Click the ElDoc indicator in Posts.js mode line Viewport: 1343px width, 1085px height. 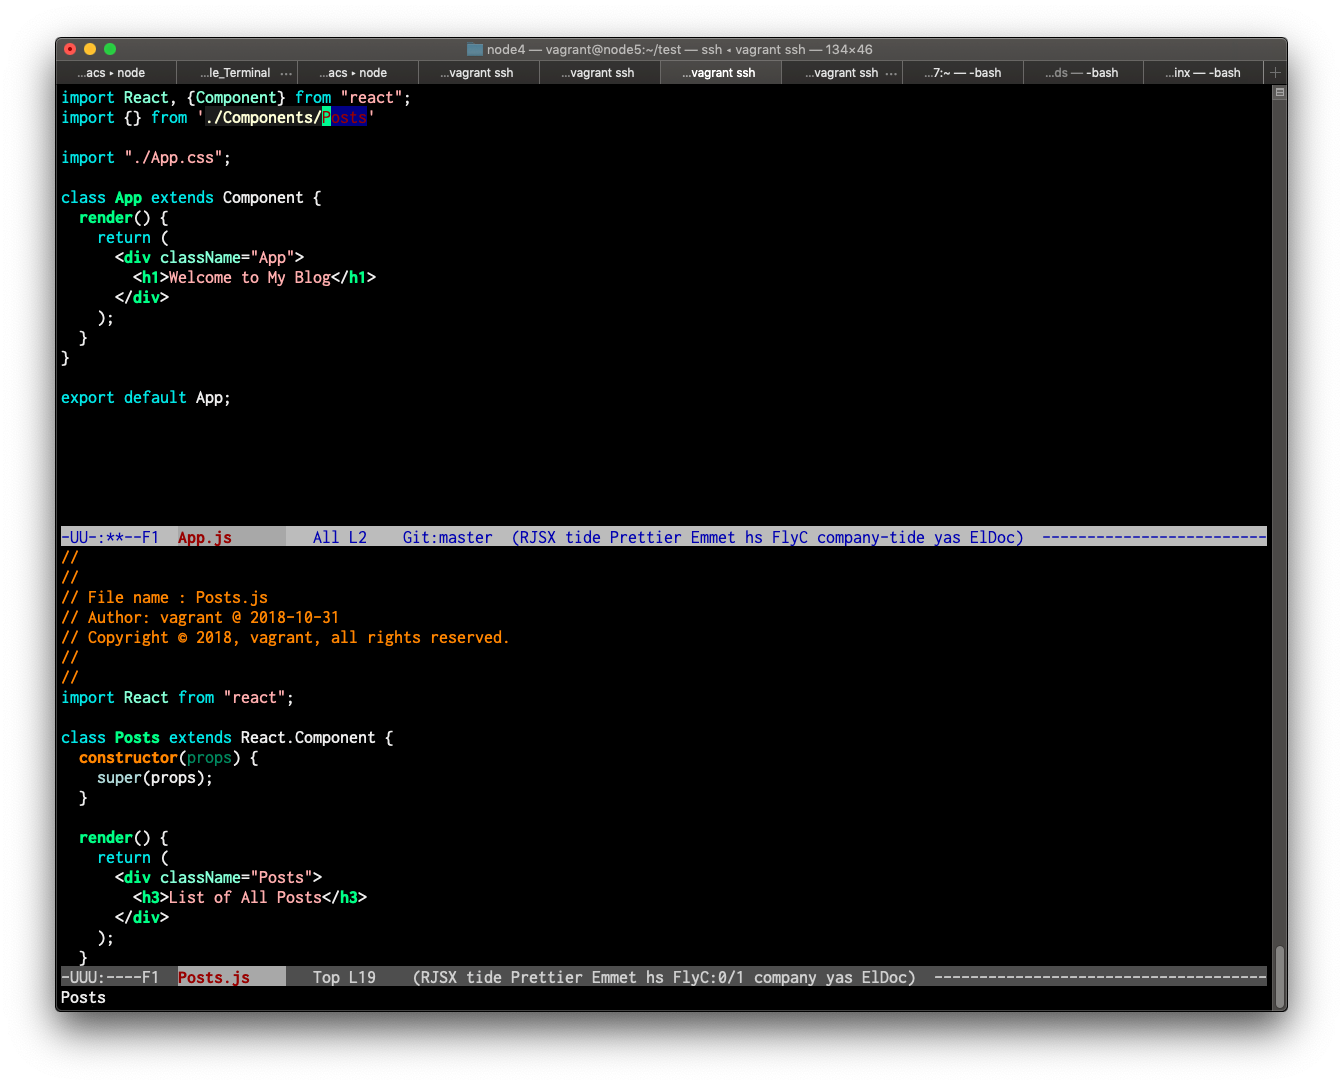point(888,977)
